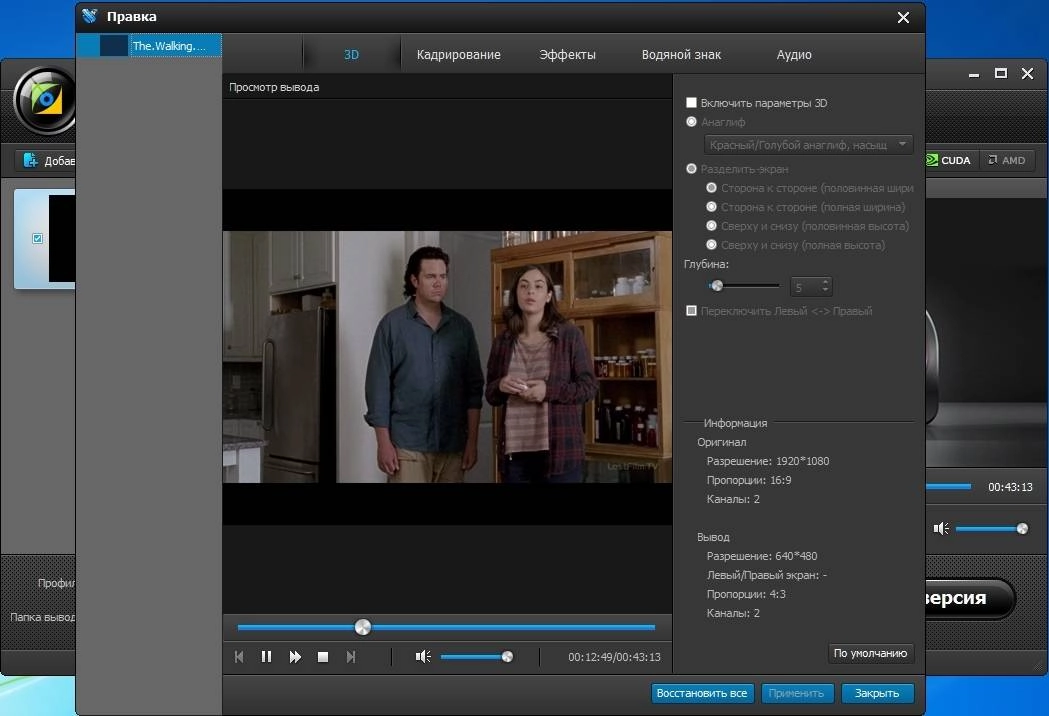Close the Правка dialog with X
1049x716 pixels.
click(x=903, y=17)
